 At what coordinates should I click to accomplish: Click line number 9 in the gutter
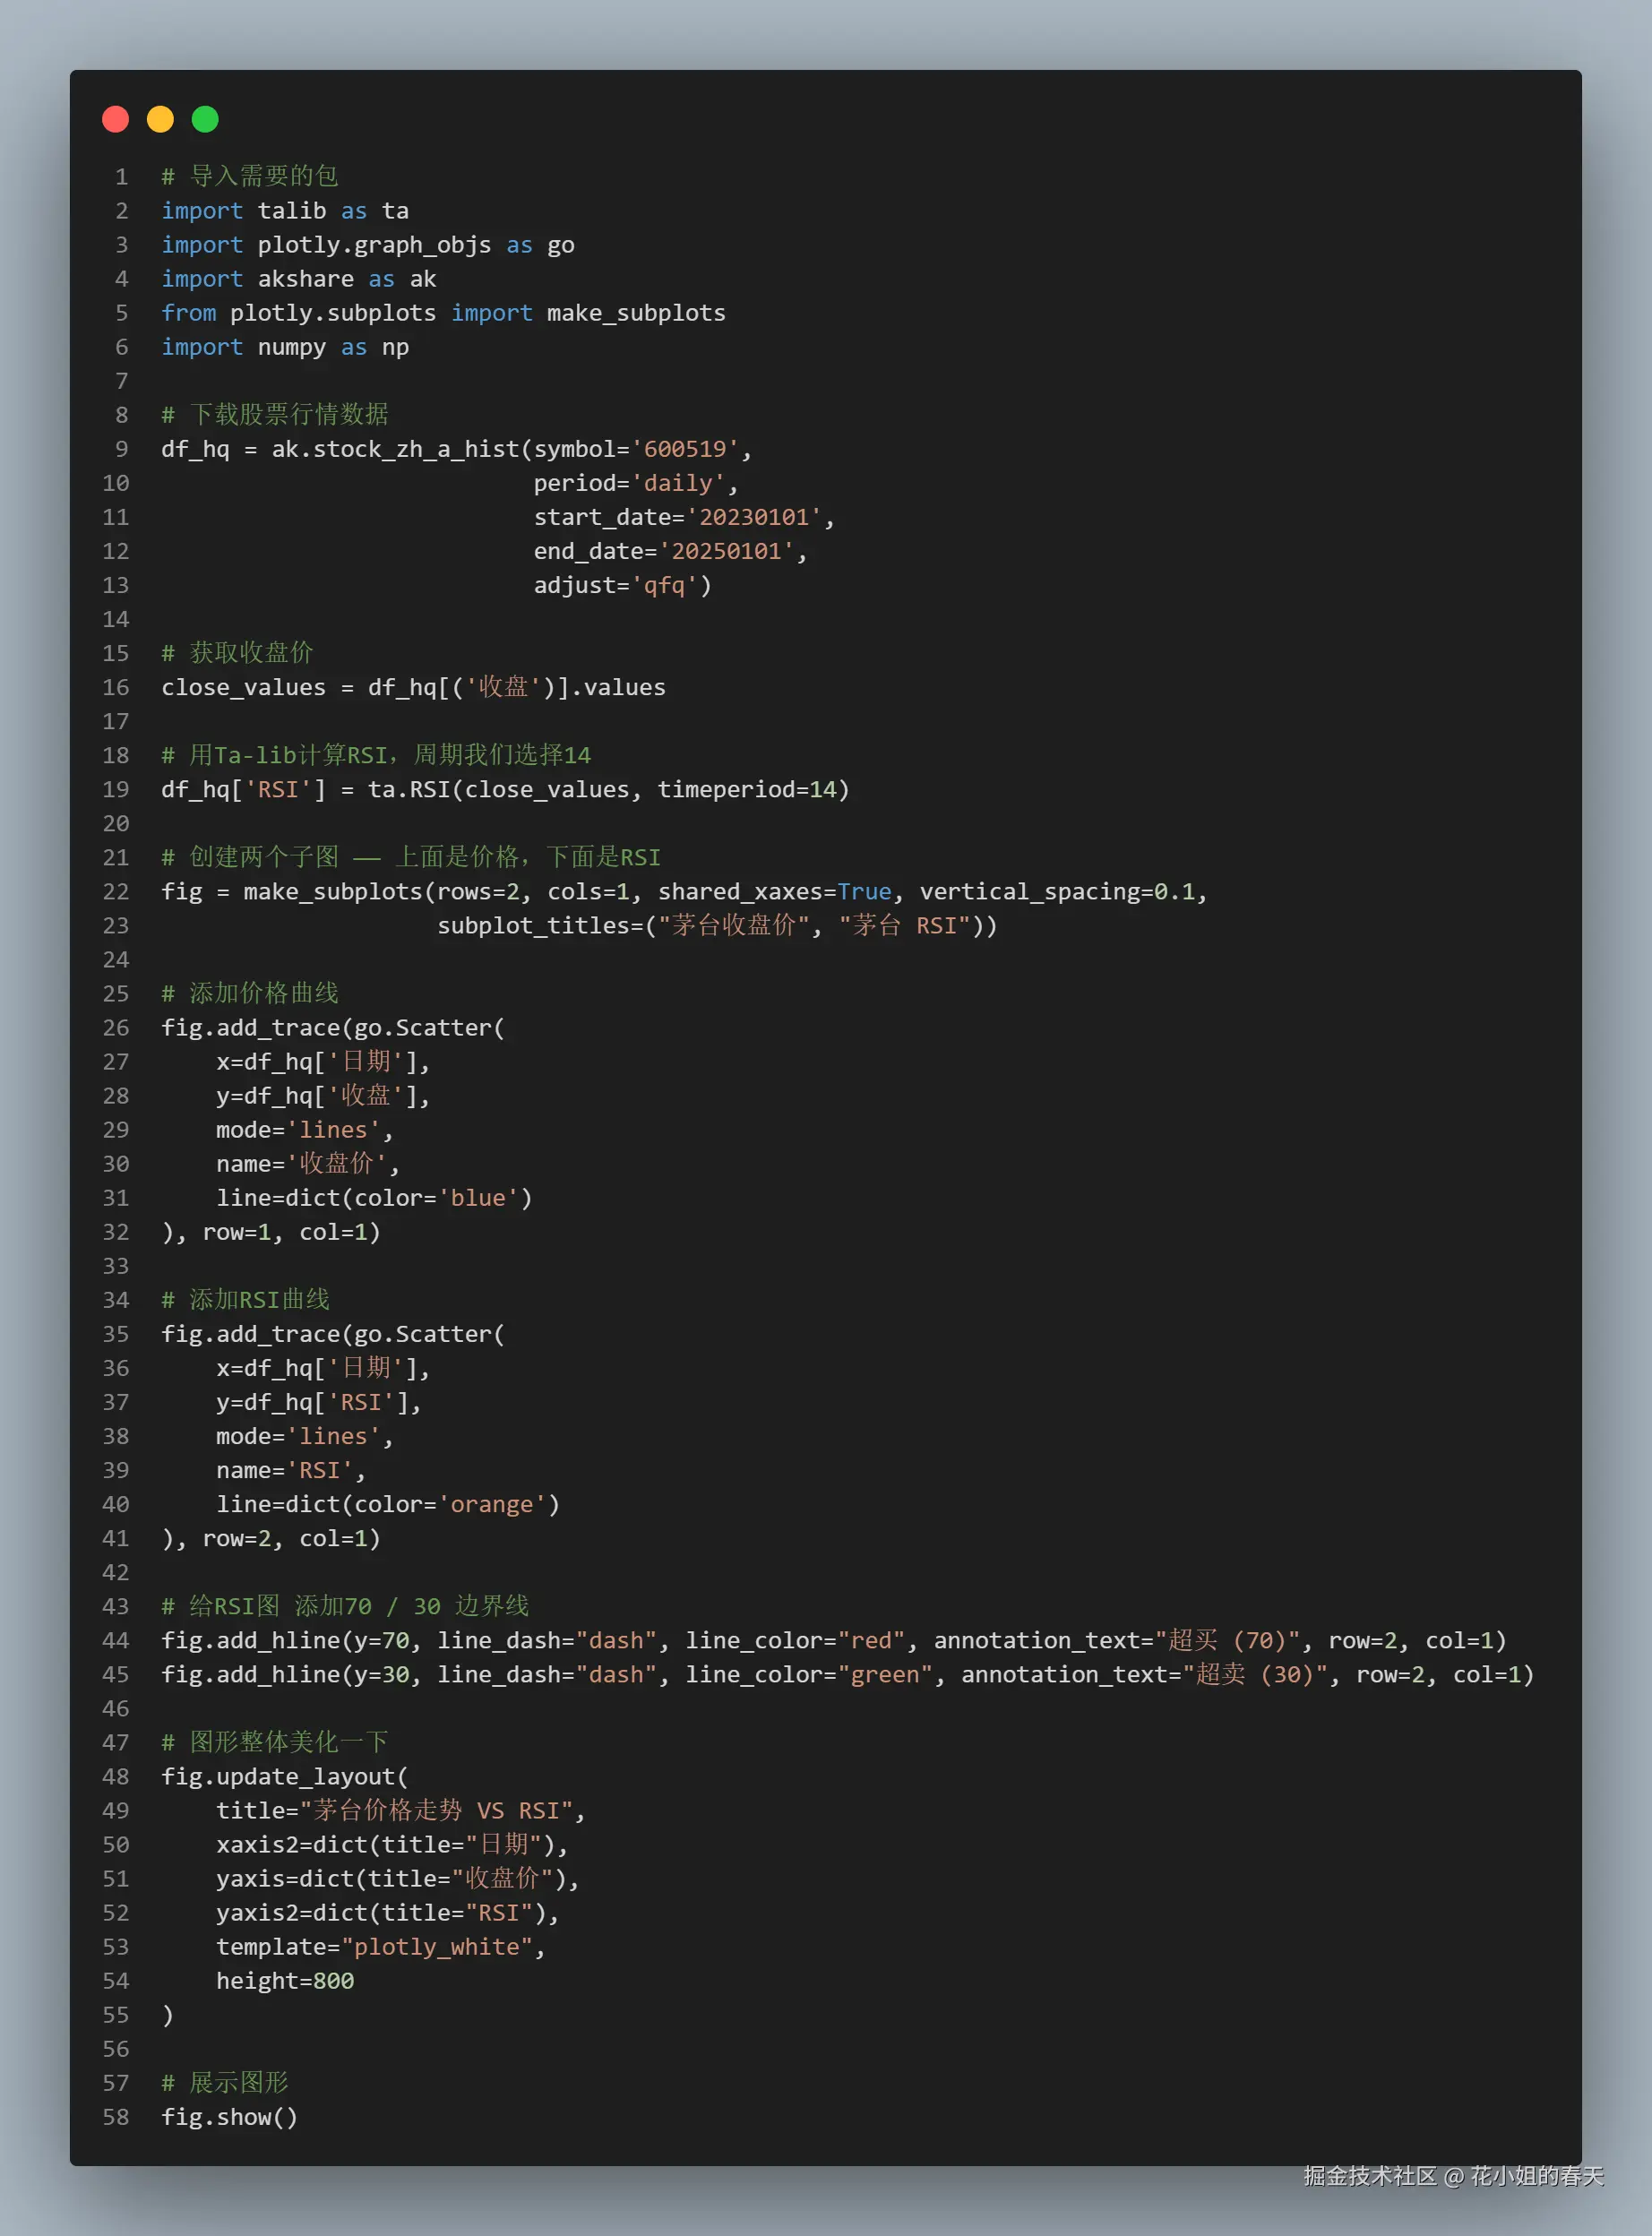[121, 449]
